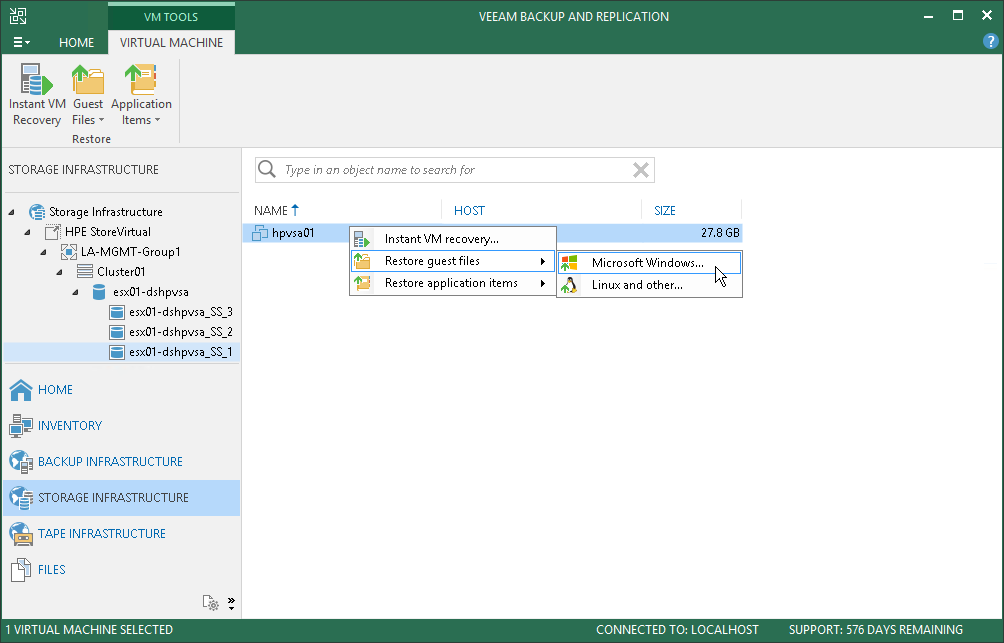Collapse the HPE StoreVirtual tree node
Viewport: 1004px width, 643px height.
click(28, 232)
